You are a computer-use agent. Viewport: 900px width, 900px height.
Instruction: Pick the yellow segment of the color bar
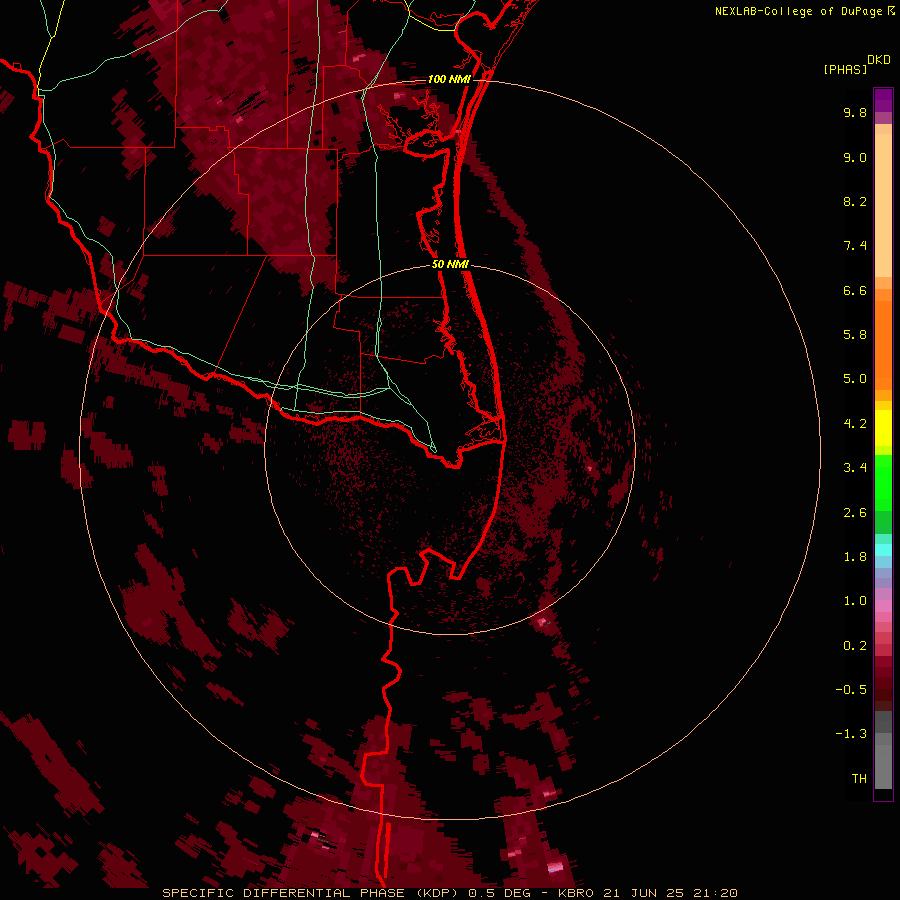coord(883,428)
